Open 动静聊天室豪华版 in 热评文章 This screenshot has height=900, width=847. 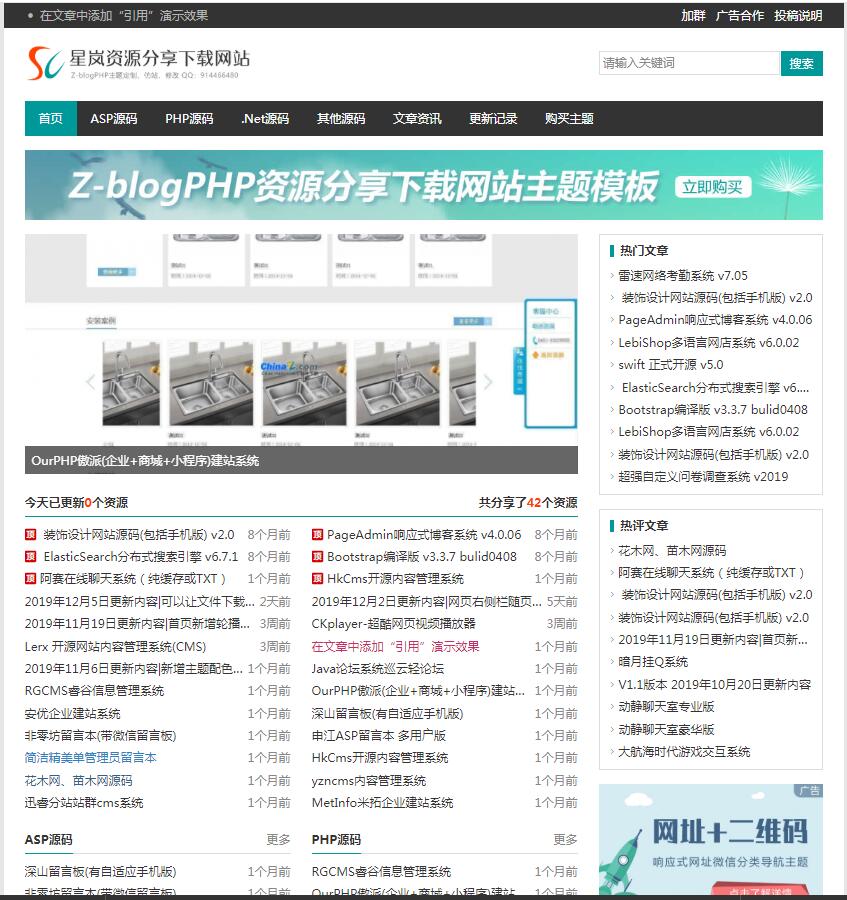(x=666, y=730)
